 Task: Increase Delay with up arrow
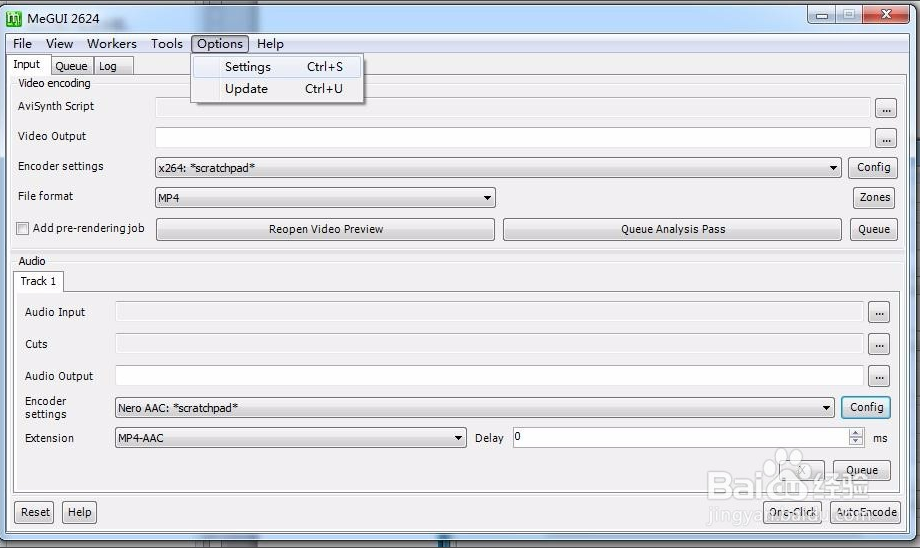(855, 433)
